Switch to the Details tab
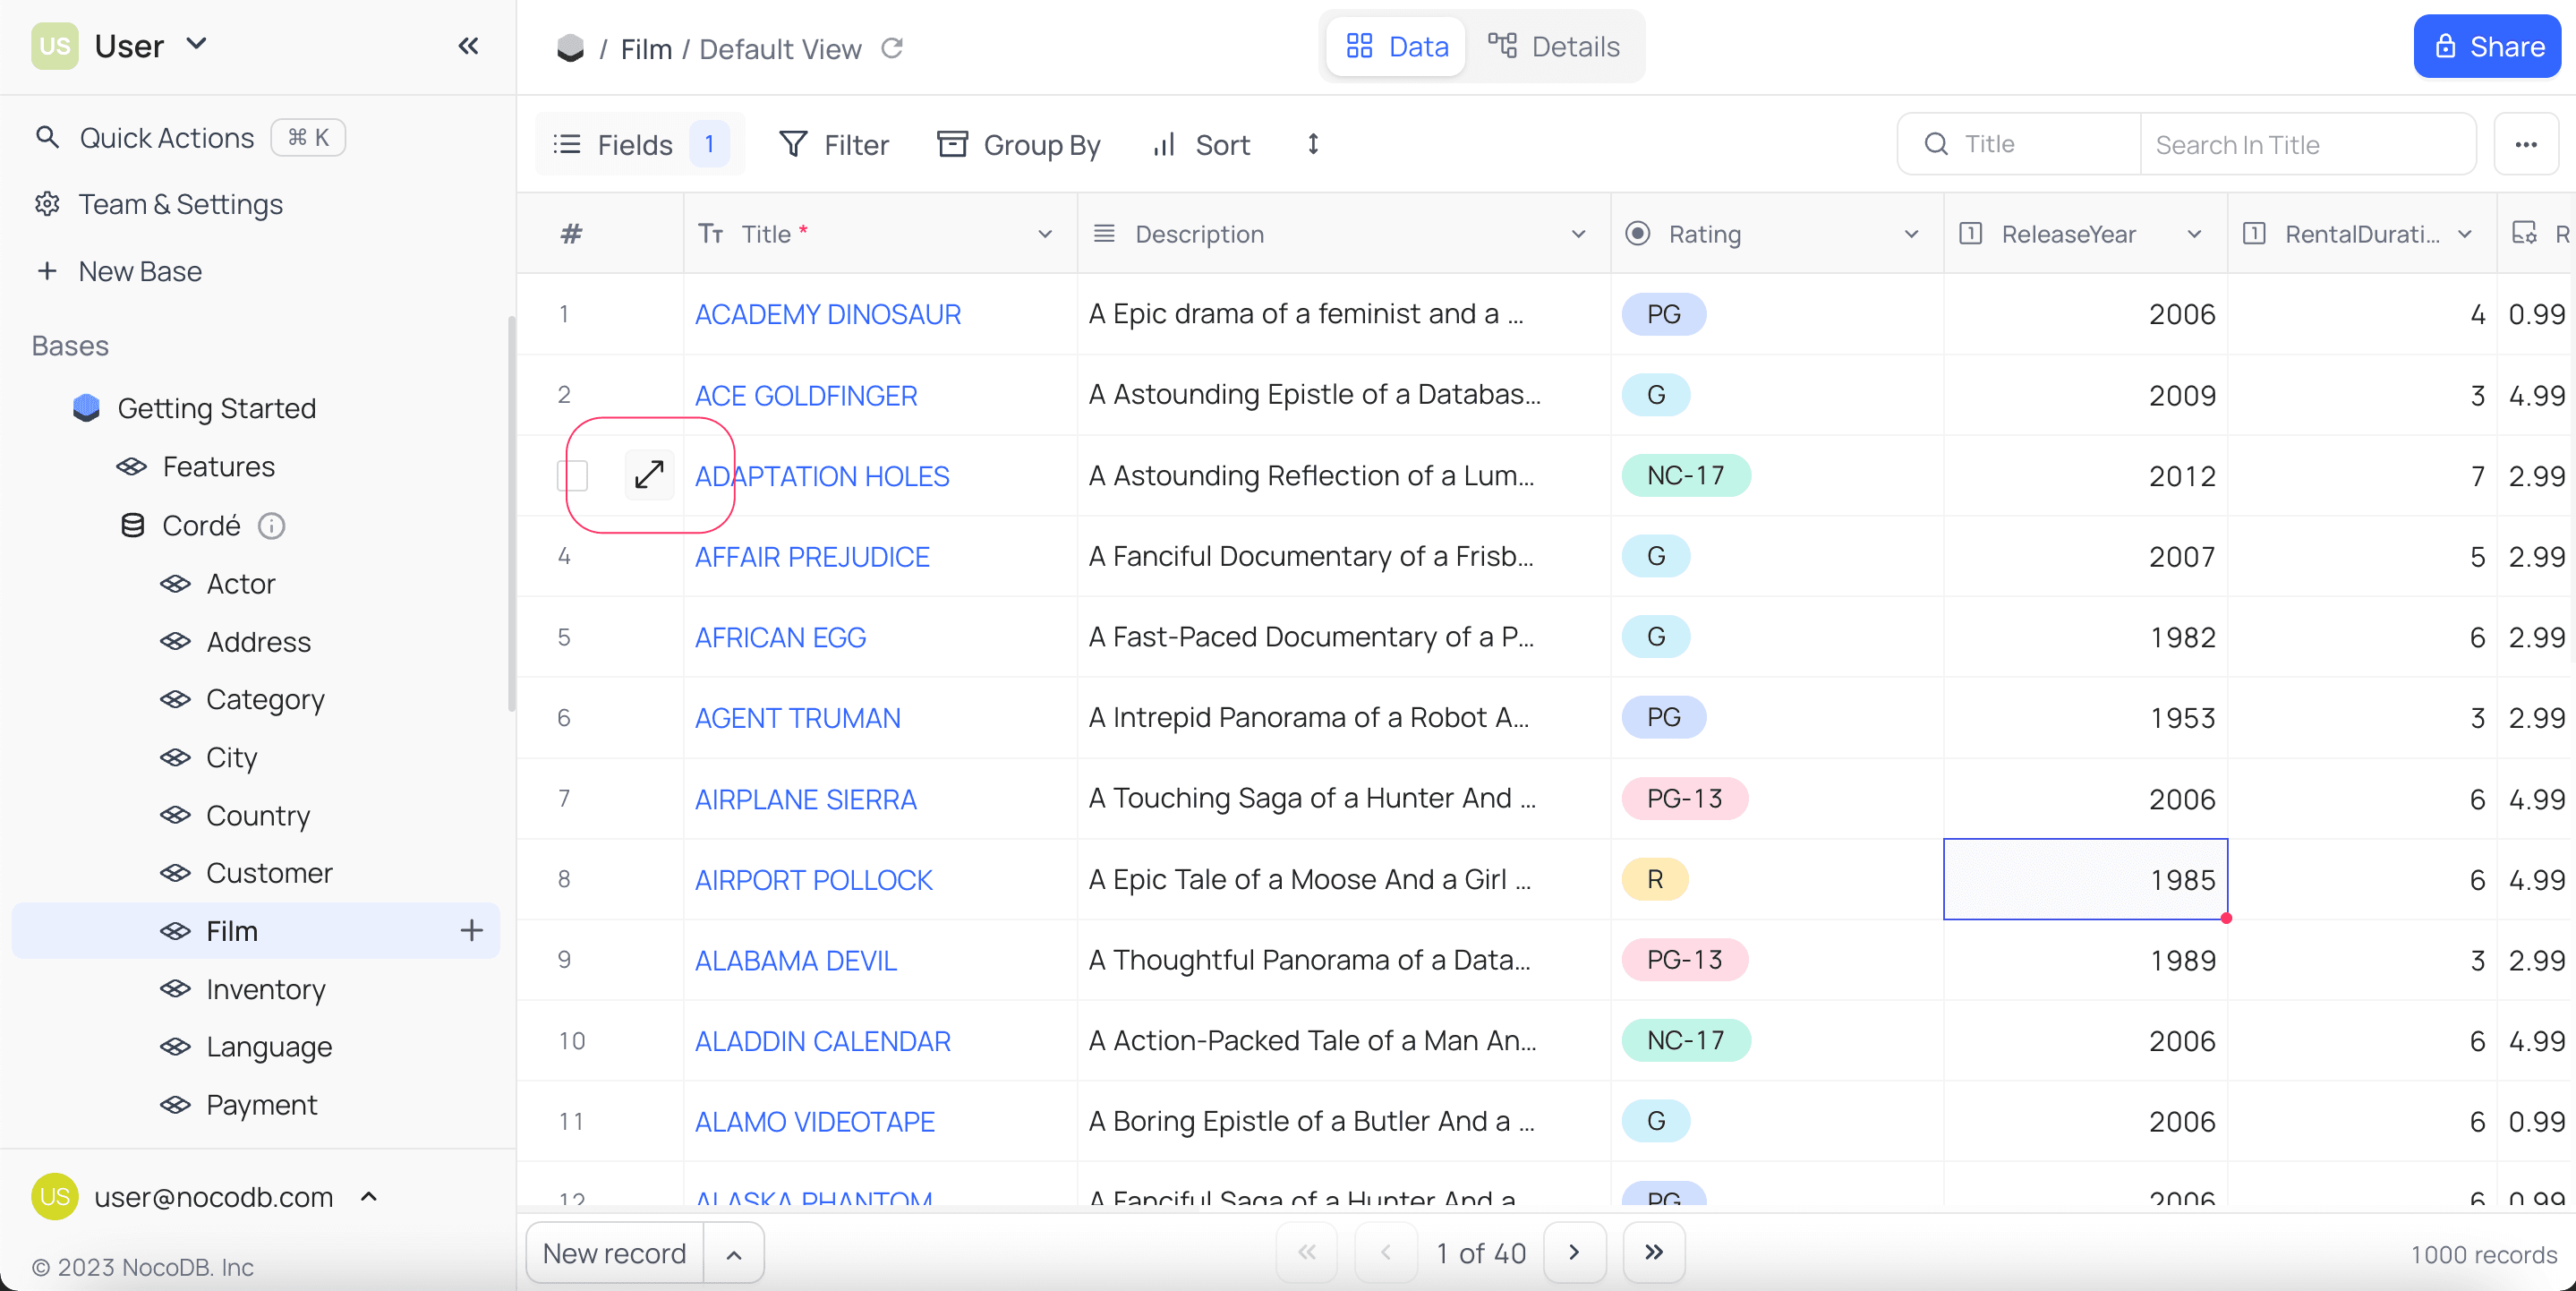The width and height of the screenshot is (2576, 1291). (x=1554, y=47)
